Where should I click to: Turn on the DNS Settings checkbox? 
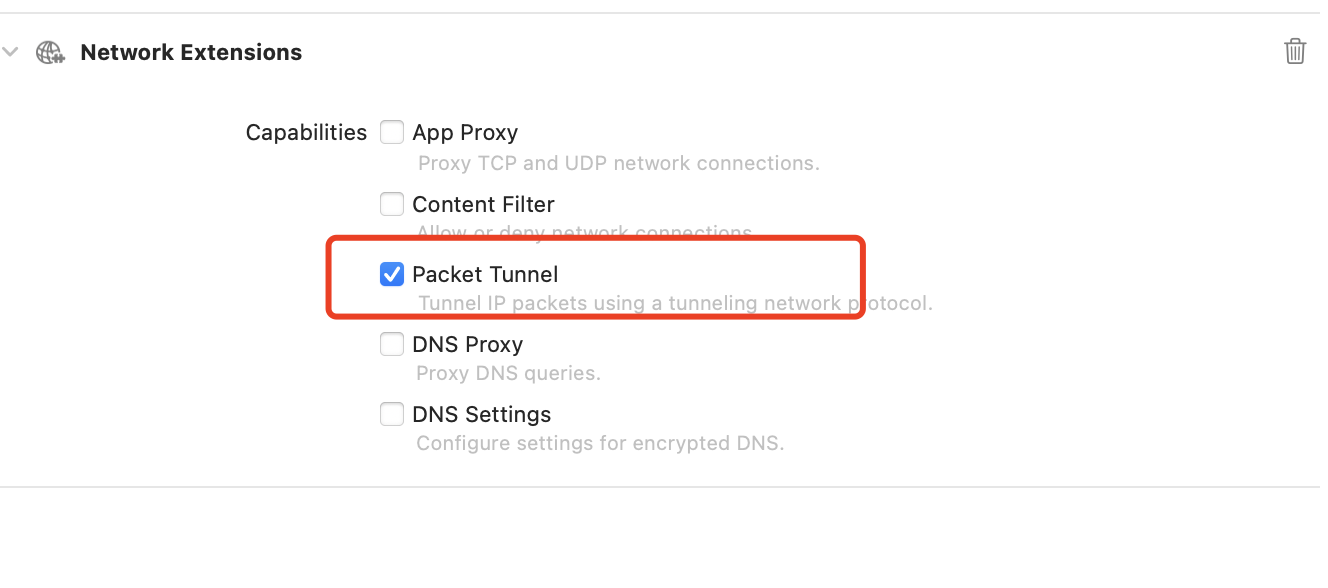point(392,414)
